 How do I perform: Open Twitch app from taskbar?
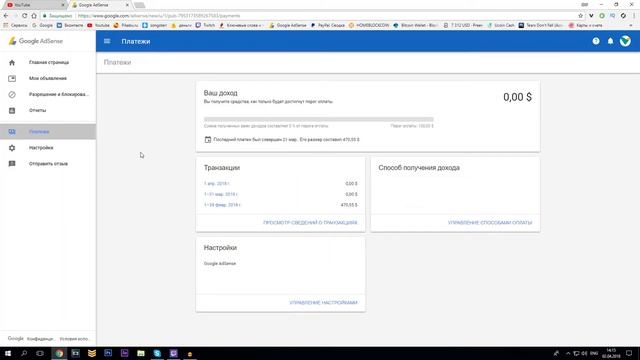coord(173,353)
